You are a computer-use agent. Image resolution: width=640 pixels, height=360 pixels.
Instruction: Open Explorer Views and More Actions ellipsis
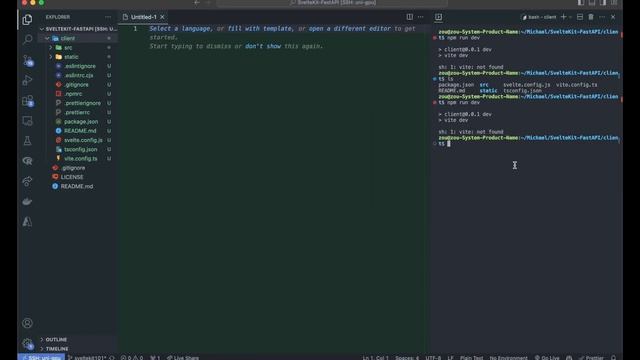[x=108, y=17]
